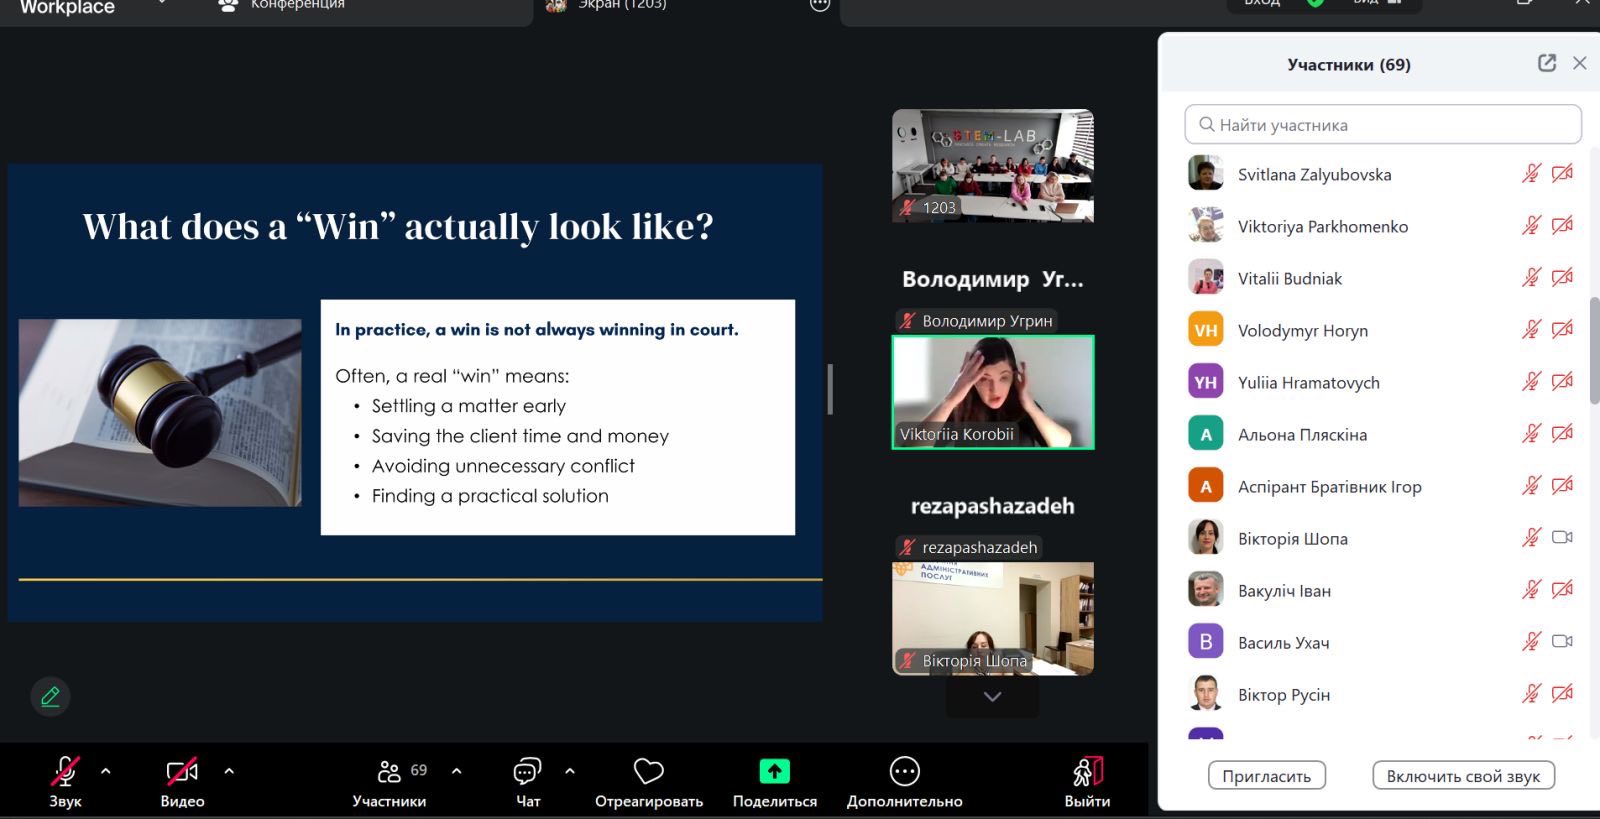This screenshot has height=819, width=1600.
Task: Select the Конференция tab
Action: pos(296,5)
